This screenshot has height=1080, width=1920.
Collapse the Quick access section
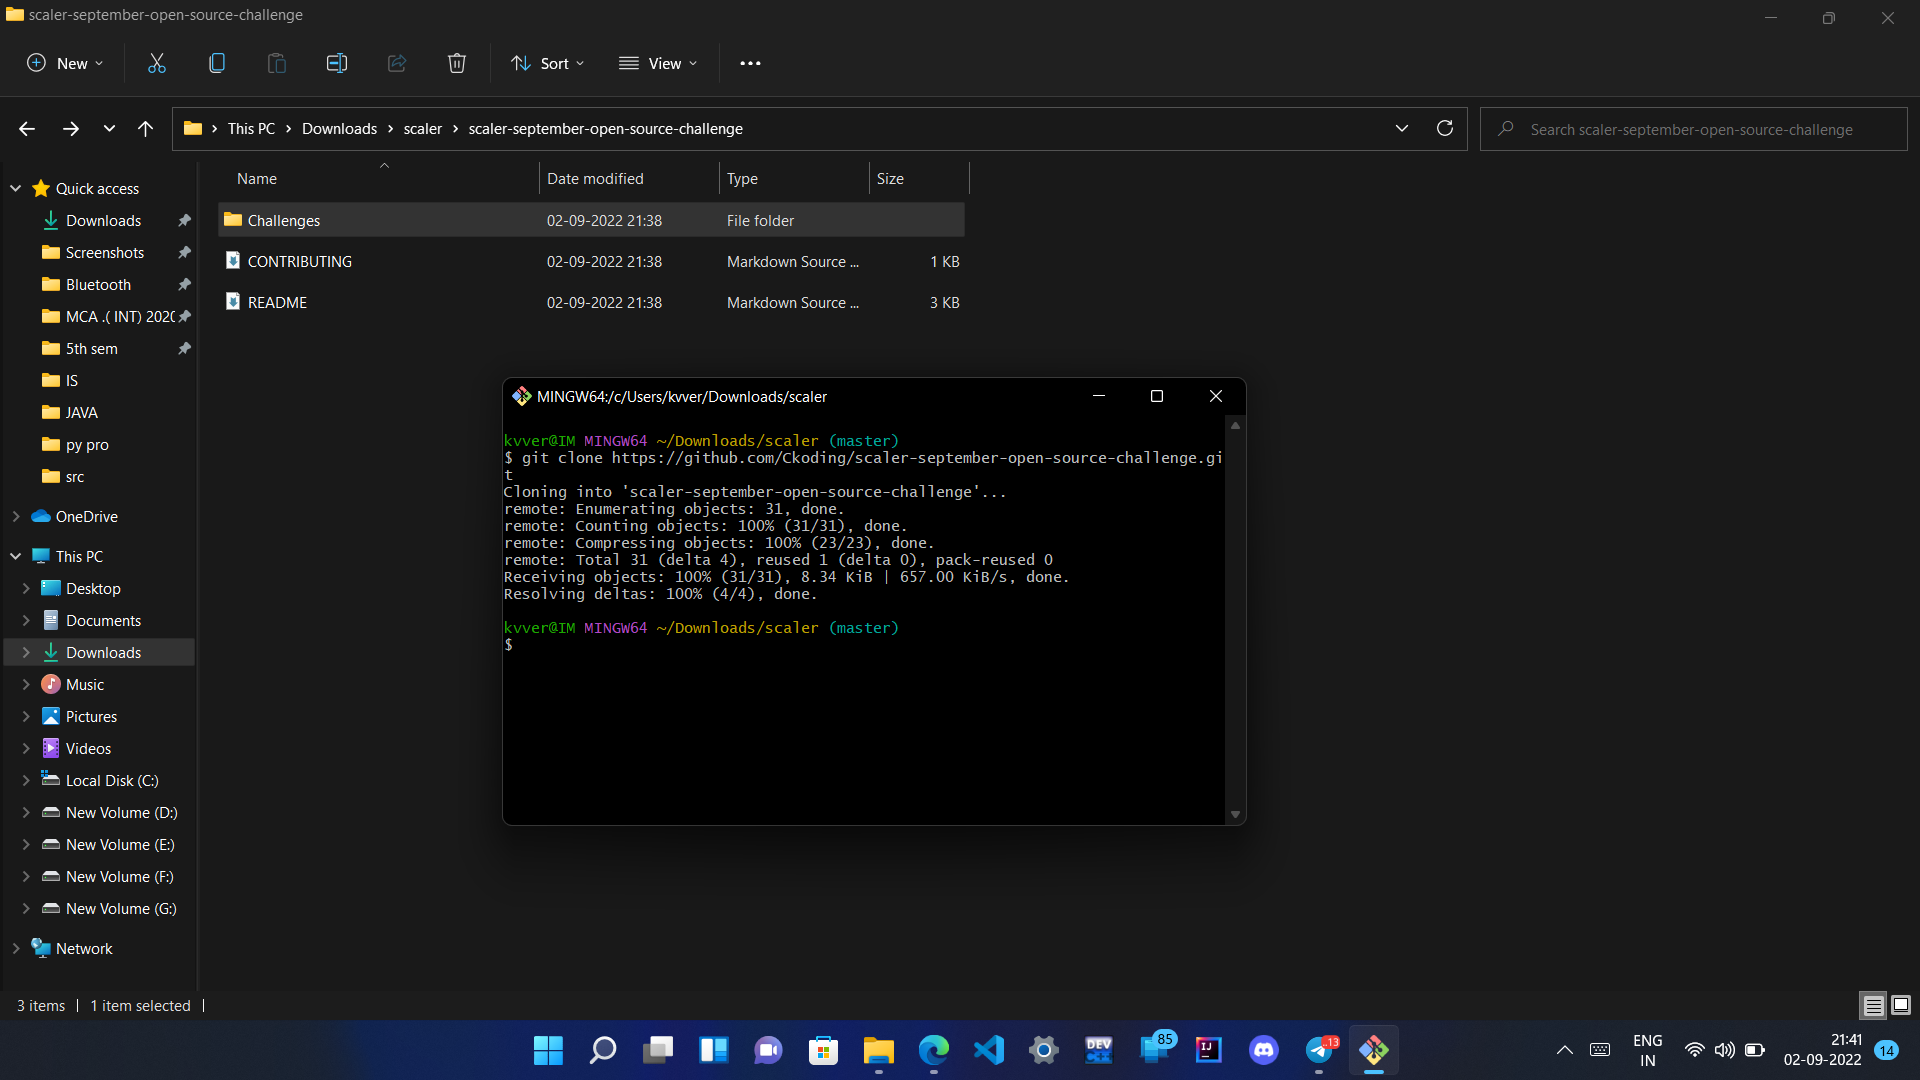pos(15,188)
